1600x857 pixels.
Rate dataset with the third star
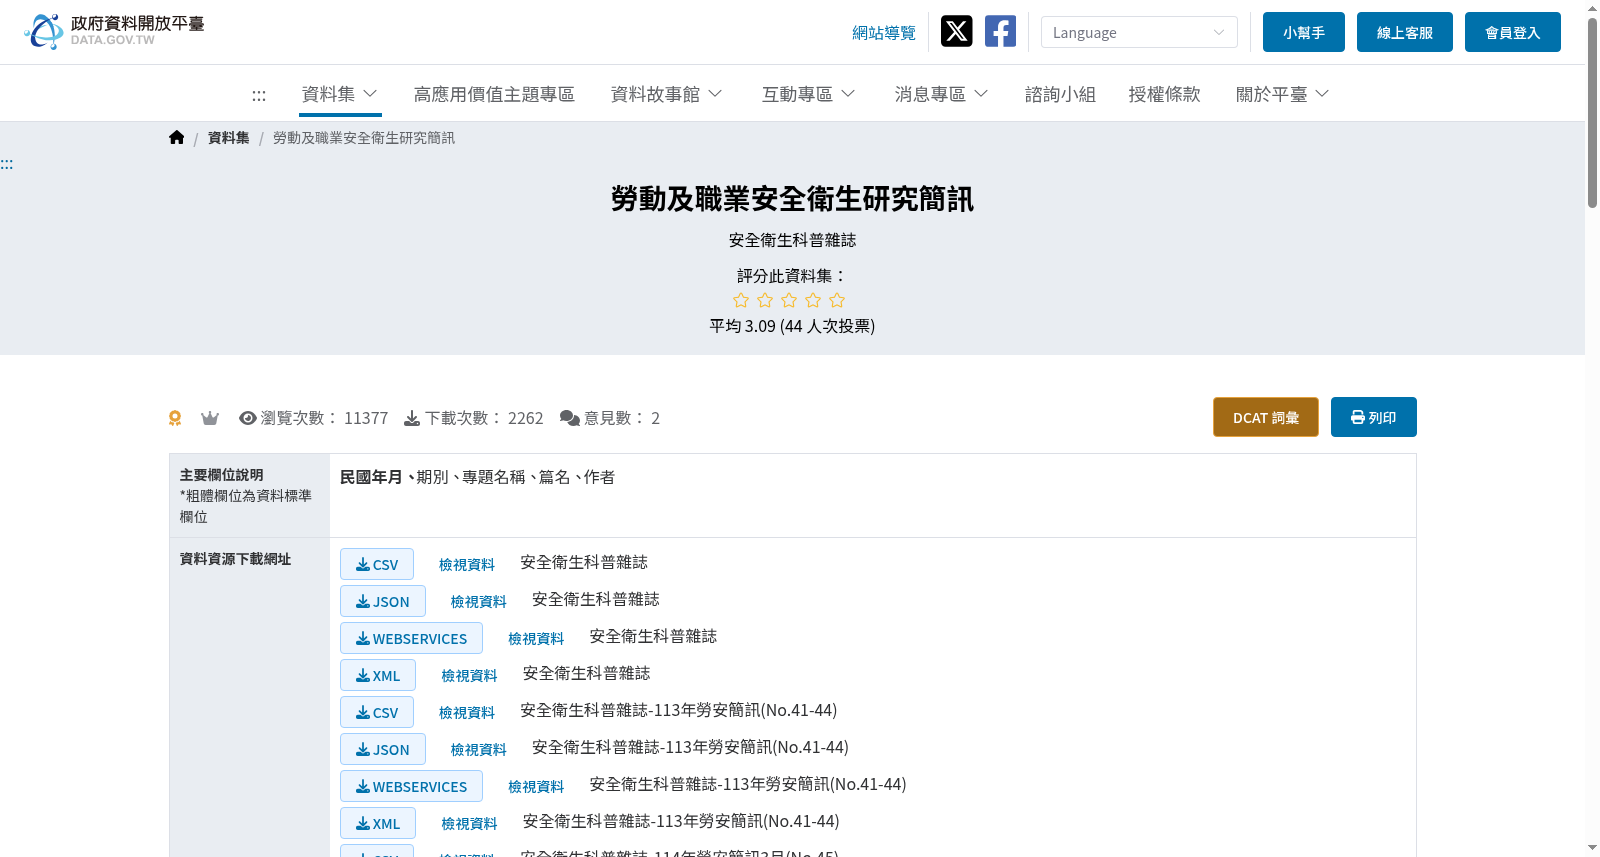click(x=789, y=300)
